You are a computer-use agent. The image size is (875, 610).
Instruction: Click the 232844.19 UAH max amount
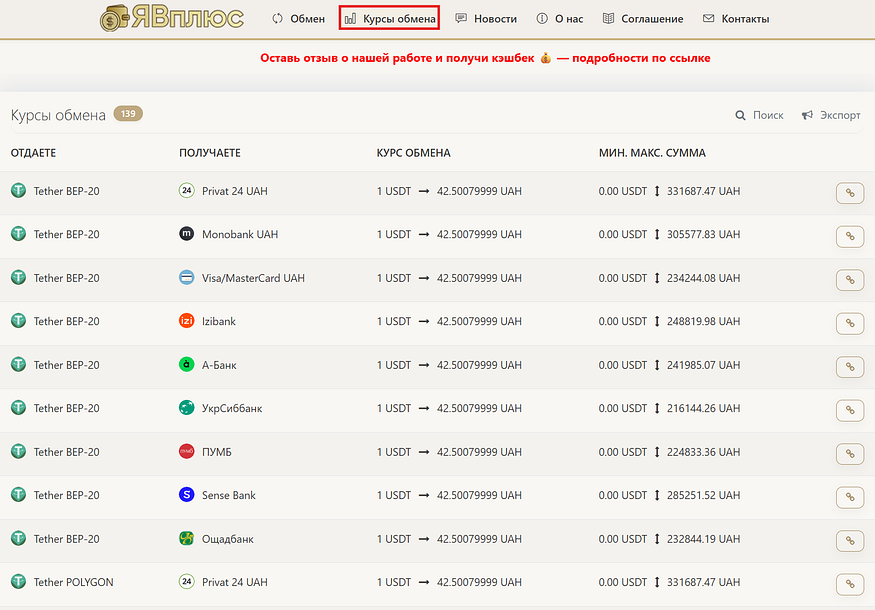click(x=704, y=539)
